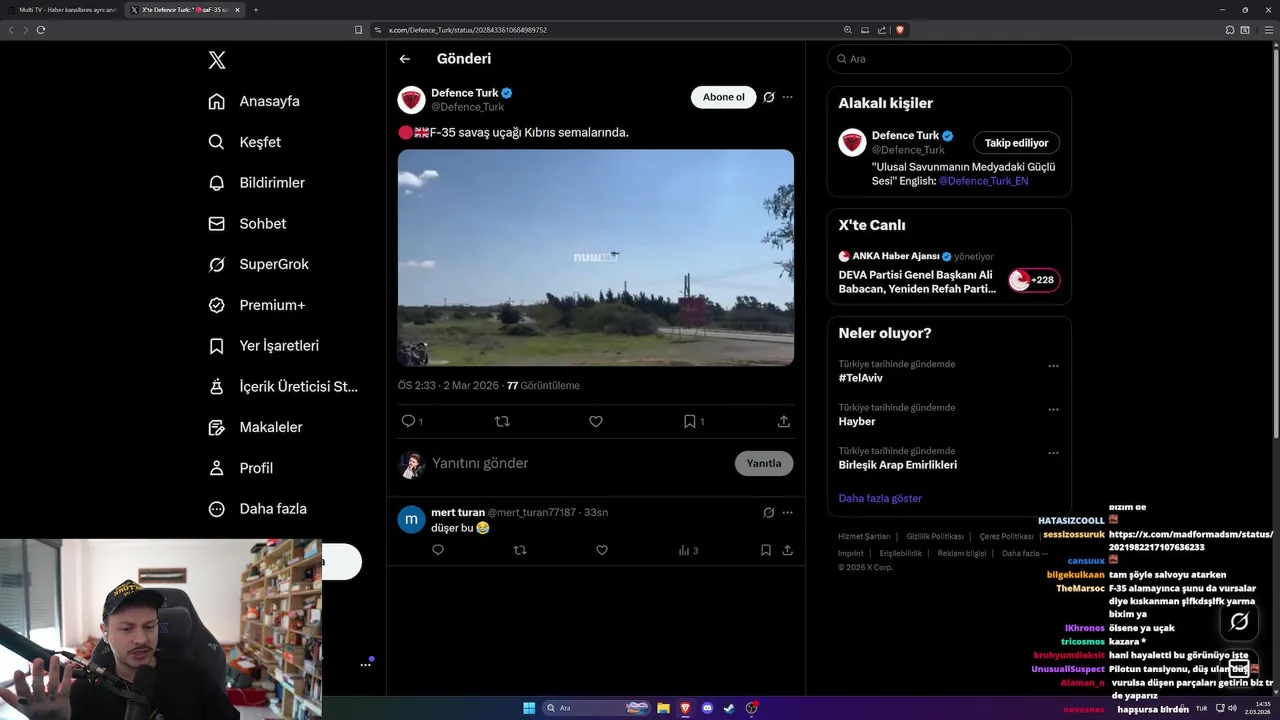The height and width of the screenshot is (720, 1280).
Task: Open Sohbet messages
Action: 247,224
